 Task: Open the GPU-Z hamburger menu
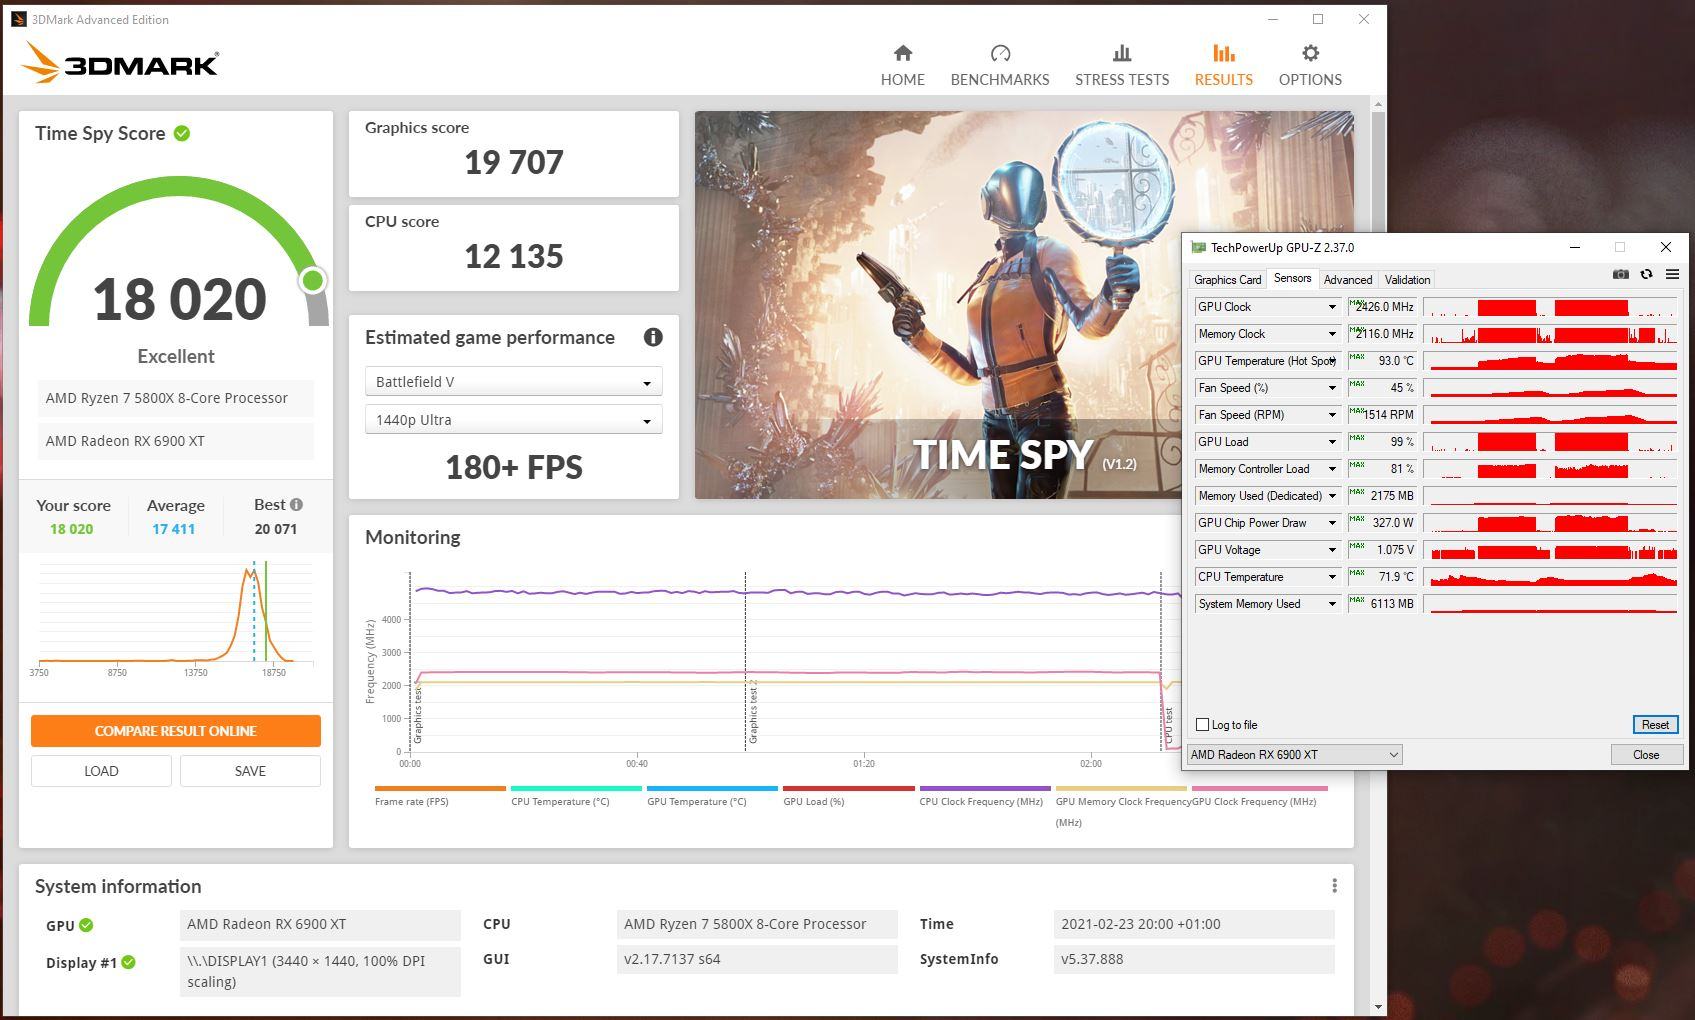pos(1672,274)
